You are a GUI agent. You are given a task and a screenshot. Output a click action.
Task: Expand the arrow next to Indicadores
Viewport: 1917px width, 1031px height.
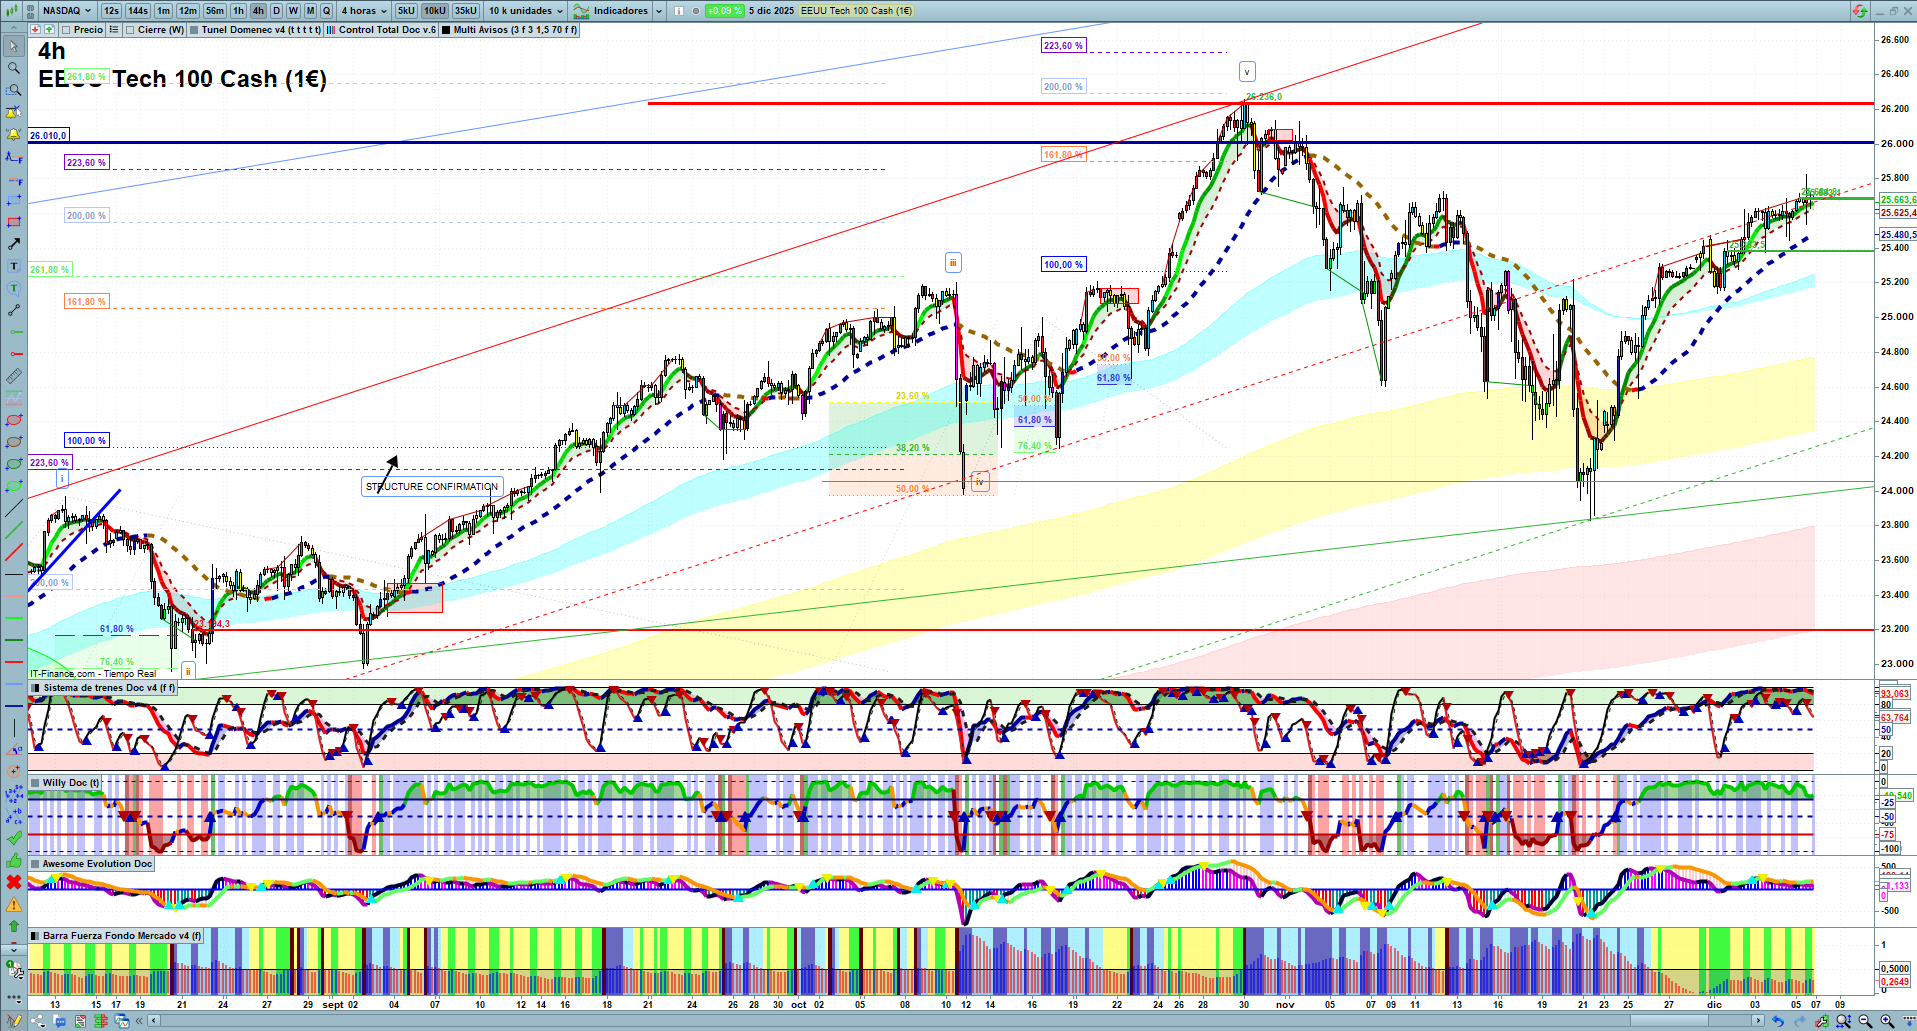[658, 11]
